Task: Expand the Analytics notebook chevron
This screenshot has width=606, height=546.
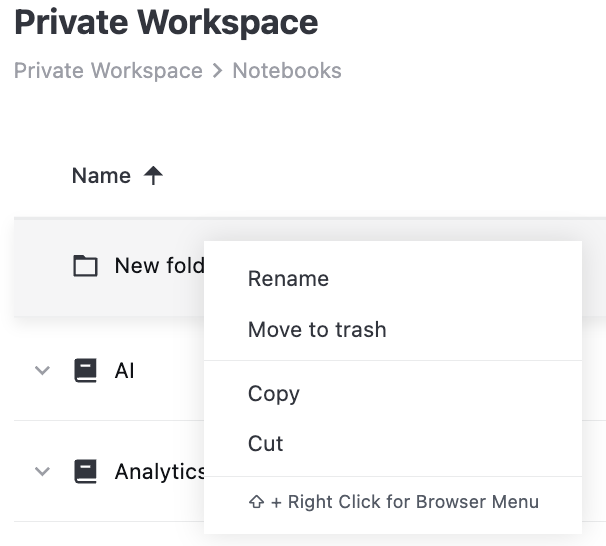Action: pos(42,471)
